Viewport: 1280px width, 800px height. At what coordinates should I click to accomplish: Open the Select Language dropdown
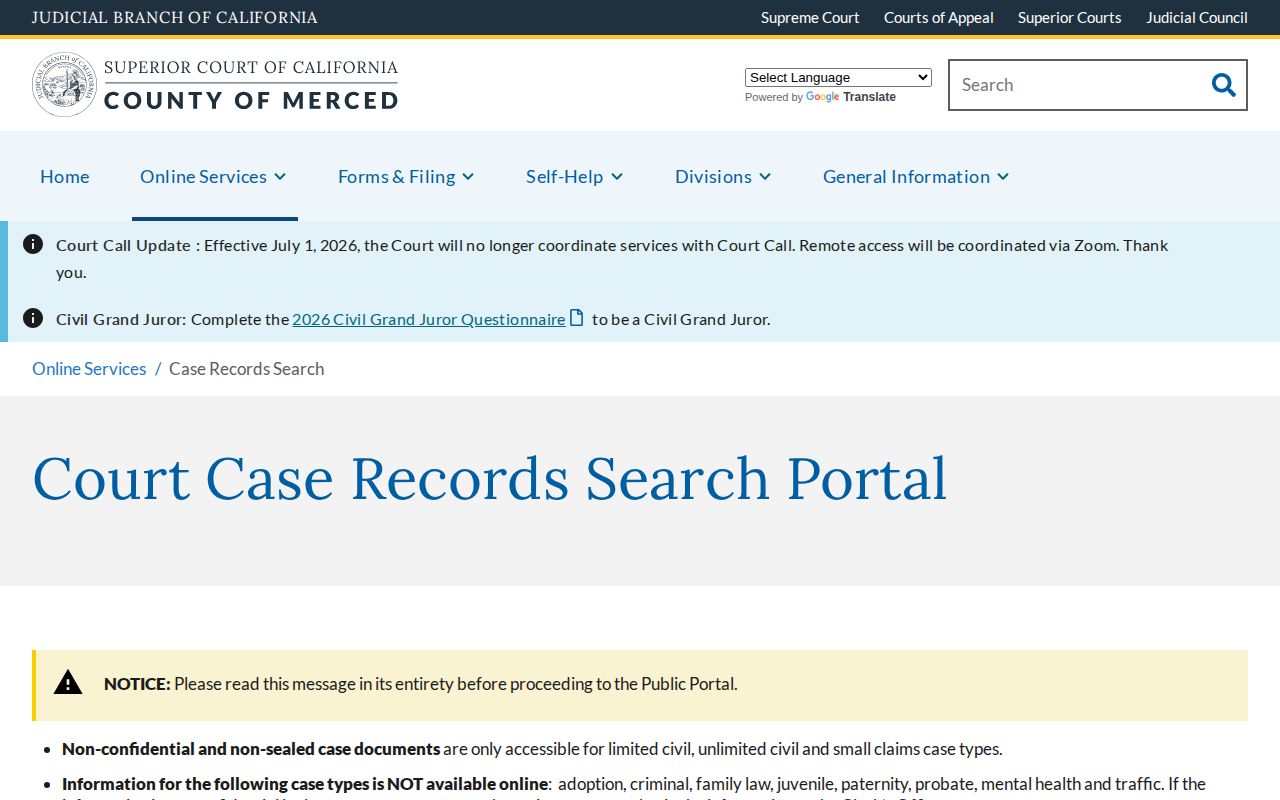[838, 77]
